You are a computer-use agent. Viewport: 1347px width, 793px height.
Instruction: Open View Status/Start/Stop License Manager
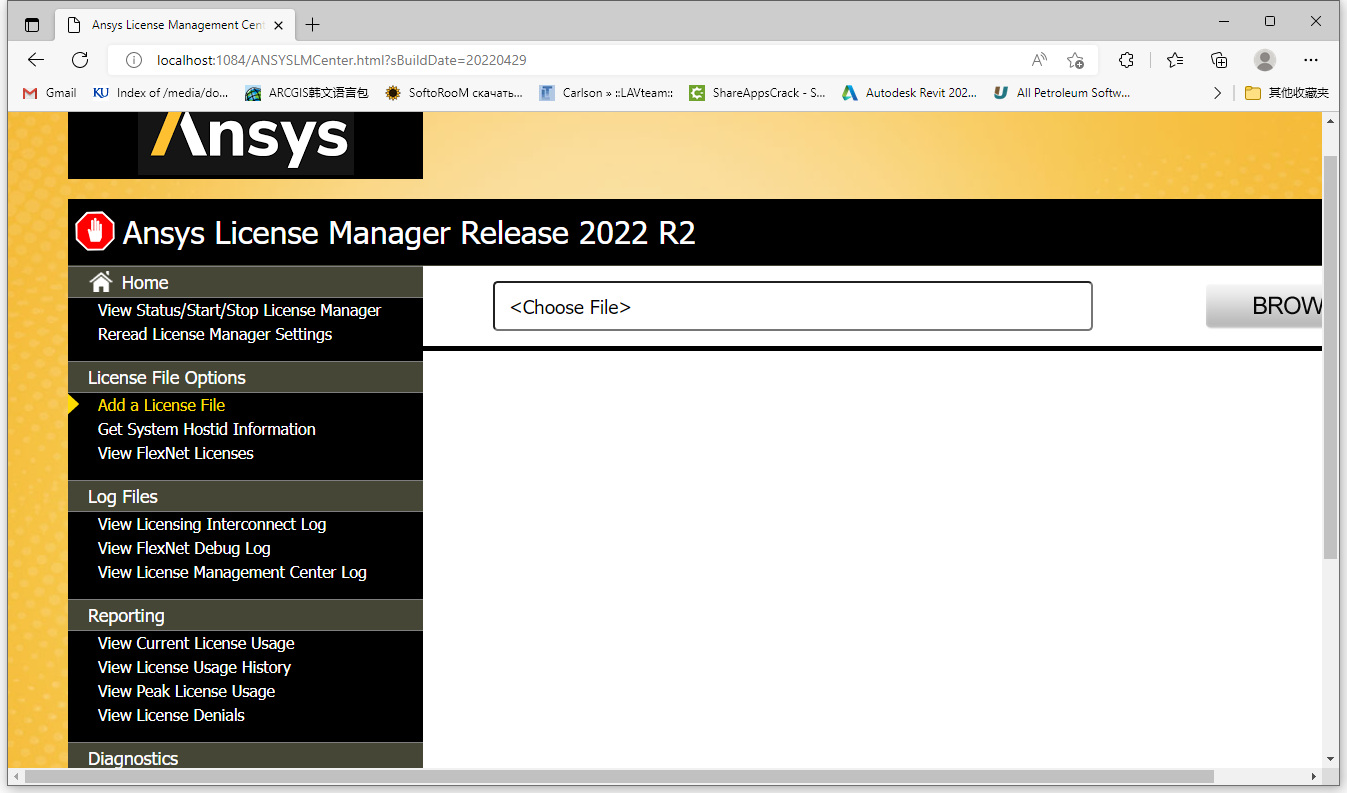coord(239,310)
